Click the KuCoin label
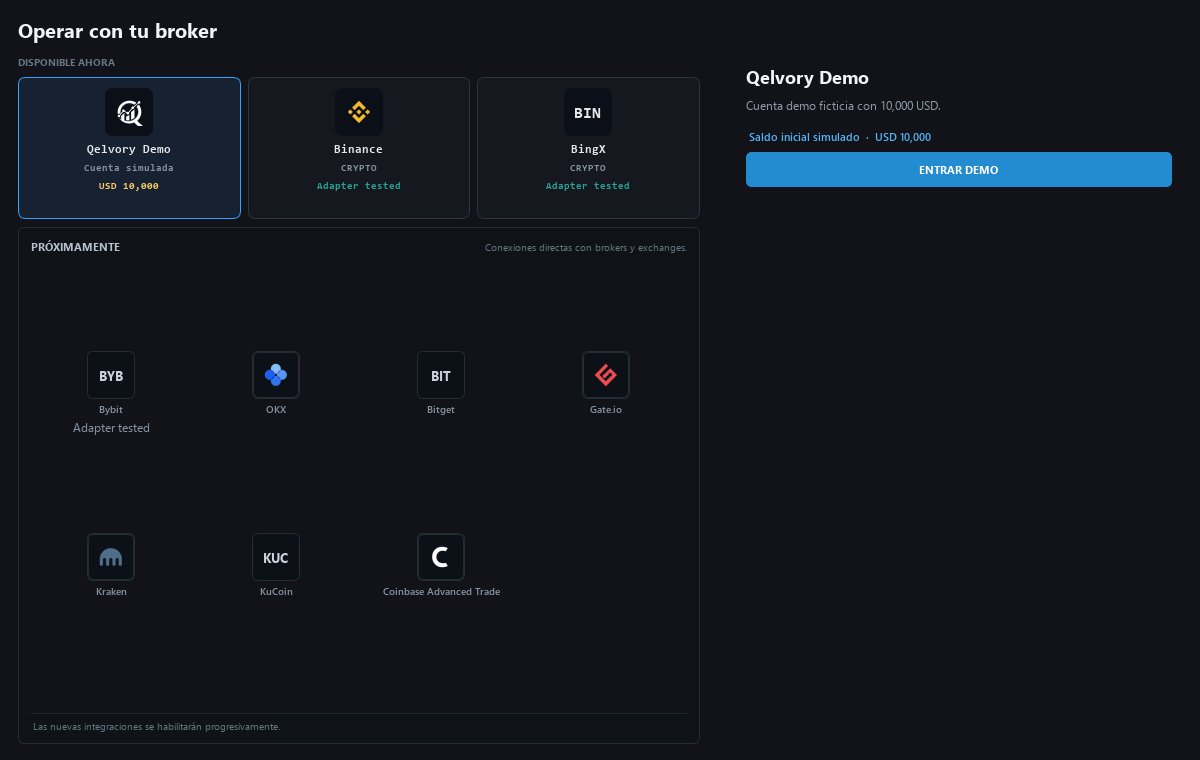This screenshot has height=760, width=1200. (x=276, y=592)
